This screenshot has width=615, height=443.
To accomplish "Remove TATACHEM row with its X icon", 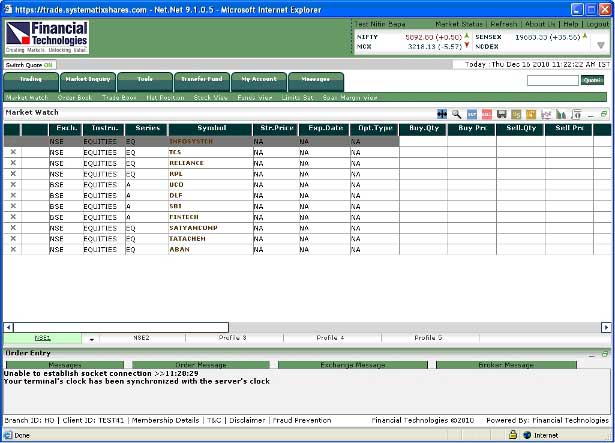I will point(13,238).
